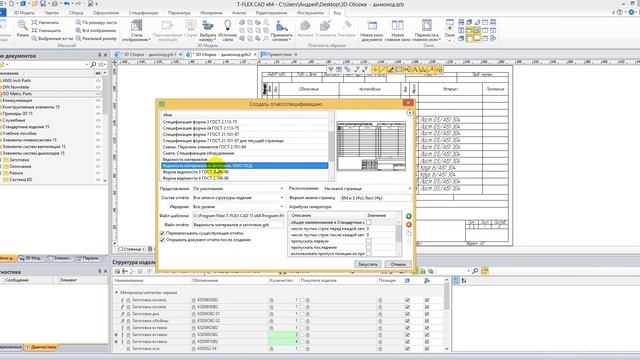
Task: Click the search magnifier in structure panel
Action: pos(475,271)
